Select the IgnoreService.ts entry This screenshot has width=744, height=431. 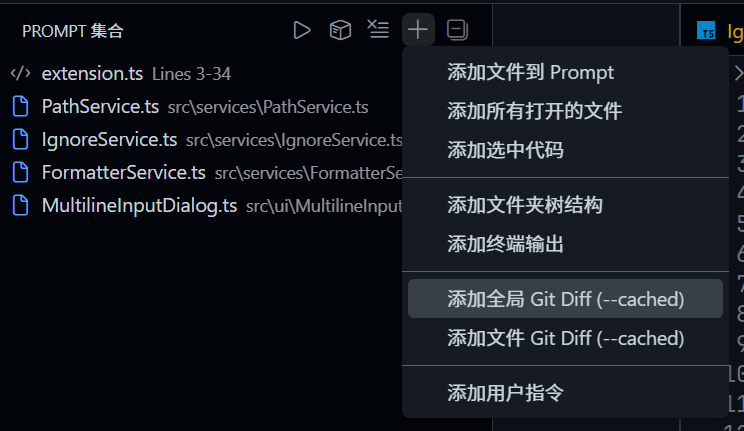pyautogui.click(x=109, y=139)
